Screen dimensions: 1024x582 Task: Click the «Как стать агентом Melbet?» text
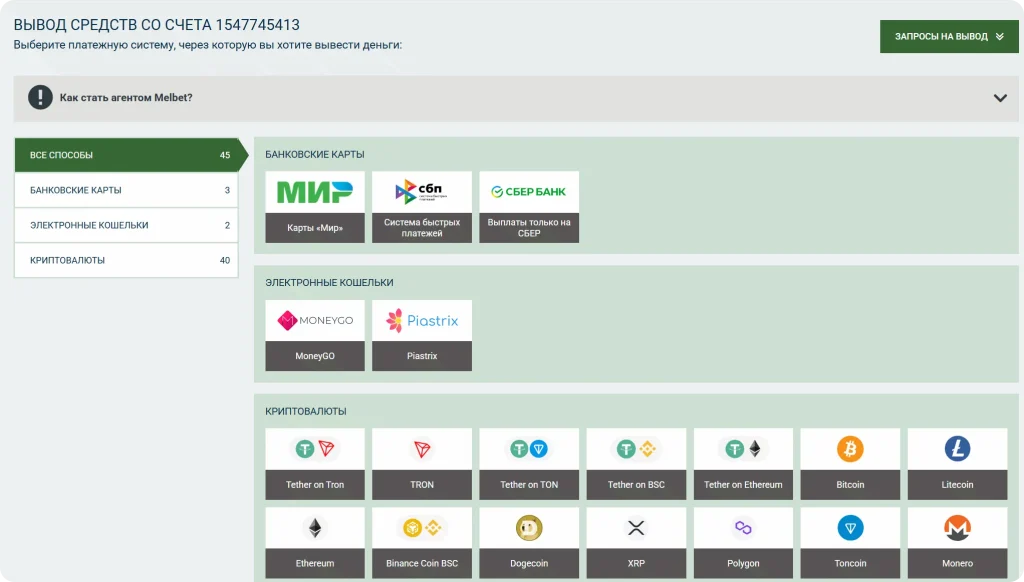click(126, 98)
